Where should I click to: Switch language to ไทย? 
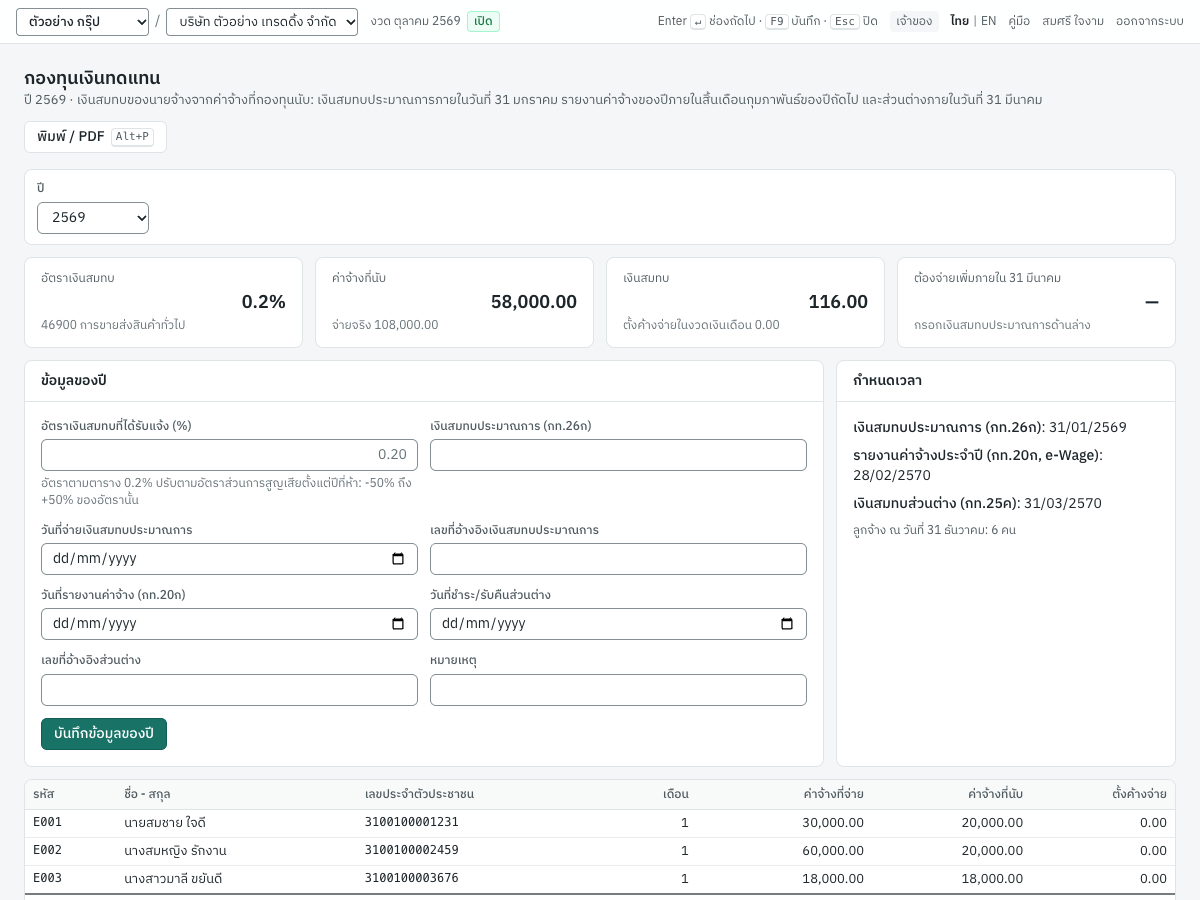(959, 21)
